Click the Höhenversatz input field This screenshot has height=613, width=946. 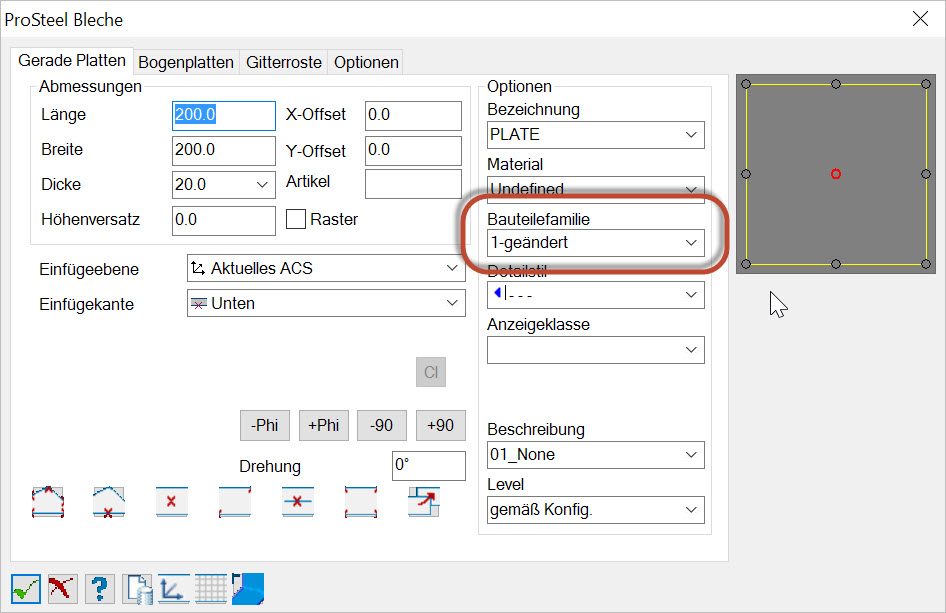pos(224,220)
